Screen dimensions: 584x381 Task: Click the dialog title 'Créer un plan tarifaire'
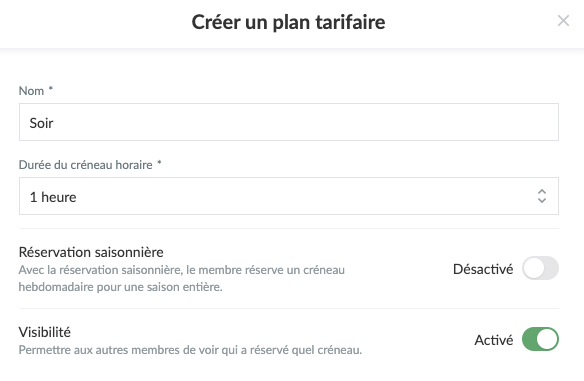288,22
